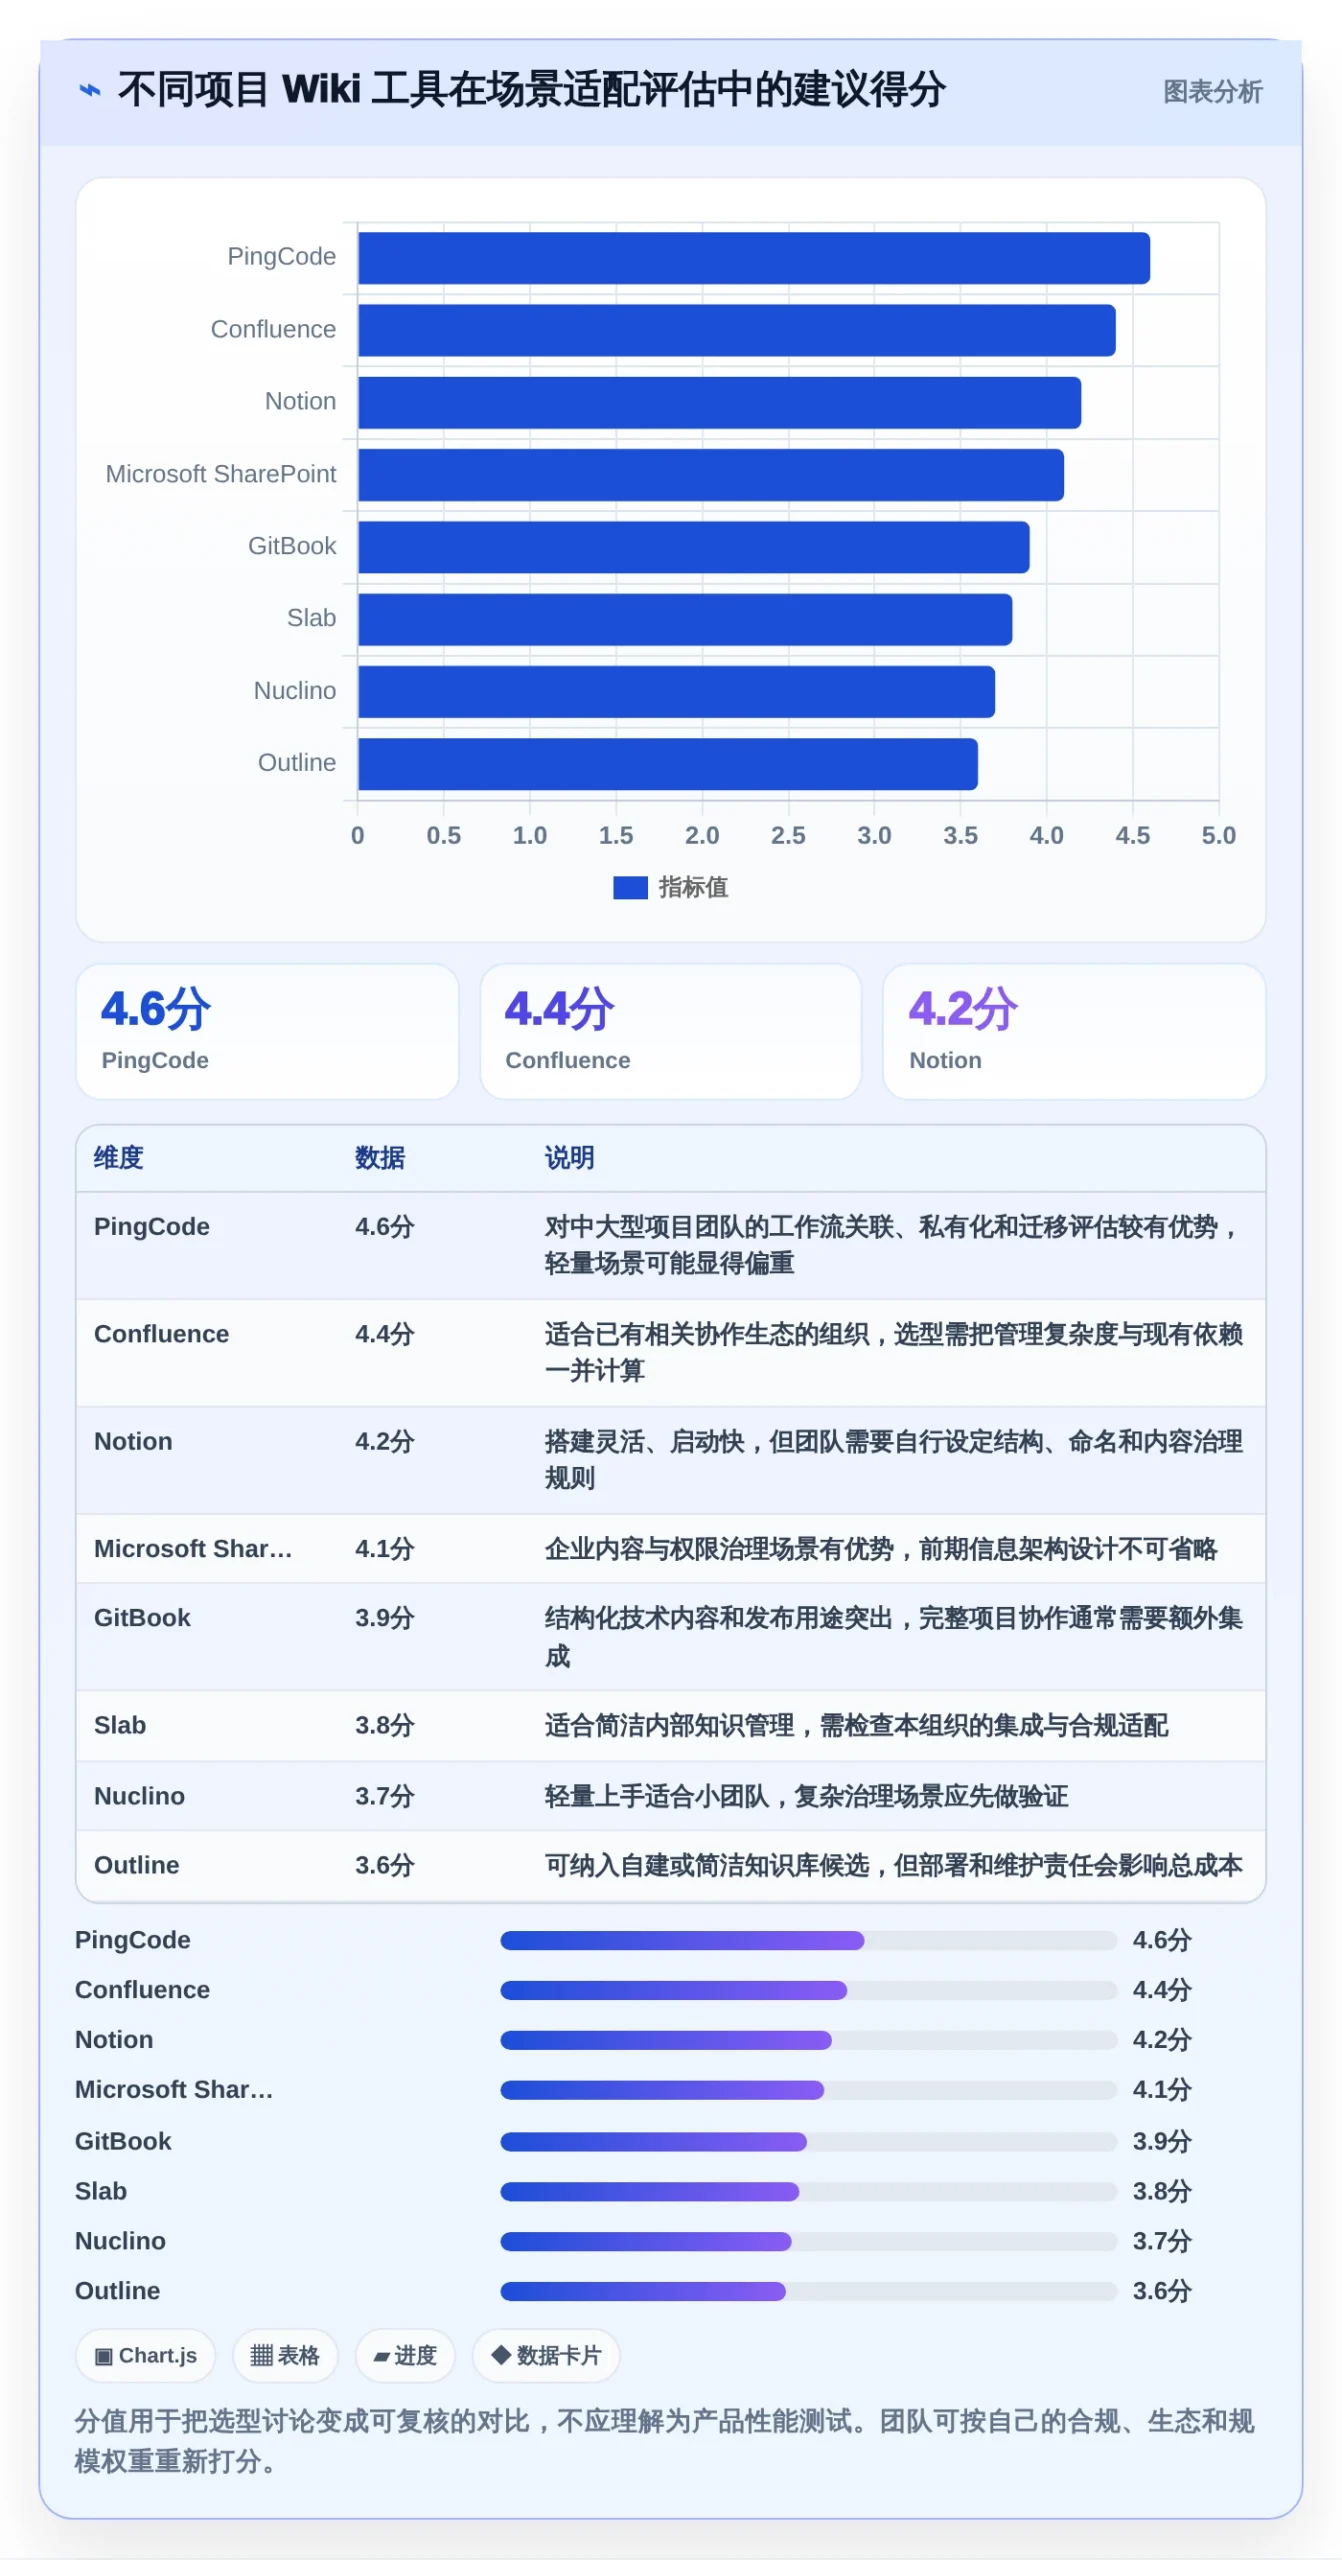1342x2560 pixels.
Task: Click the GitBook progress bar
Action: pos(808,2141)
